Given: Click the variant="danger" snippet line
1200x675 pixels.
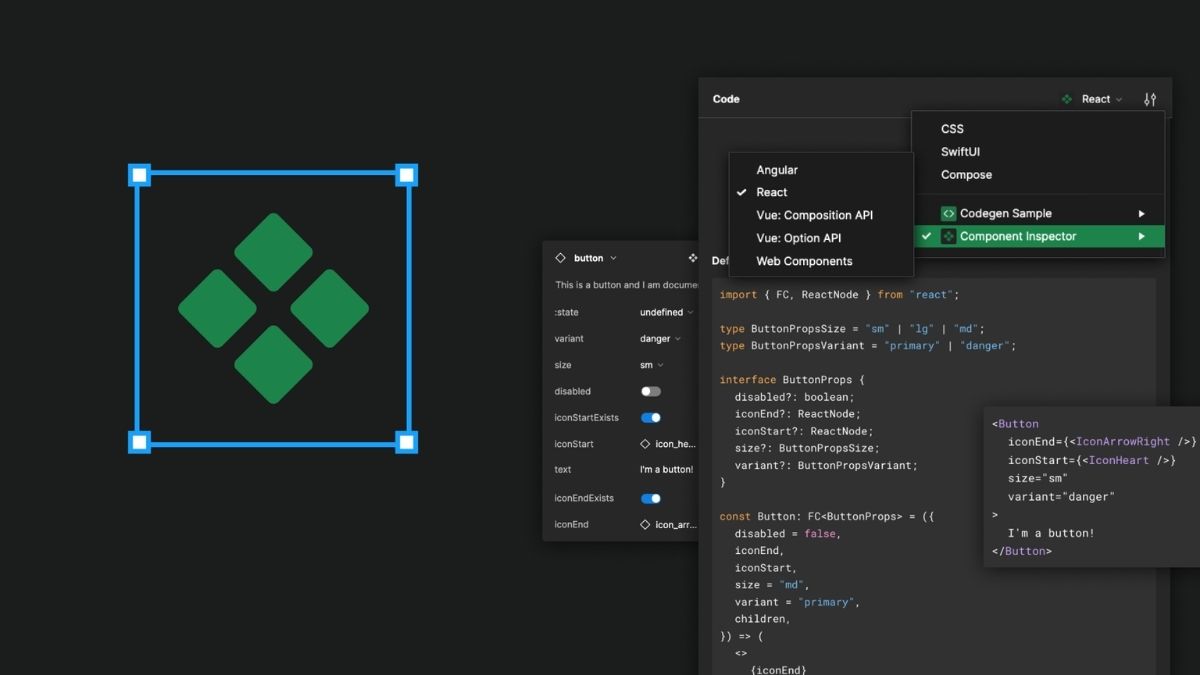Looking at the screenshot, I should pyautogui.click(x=1061, y=497).
